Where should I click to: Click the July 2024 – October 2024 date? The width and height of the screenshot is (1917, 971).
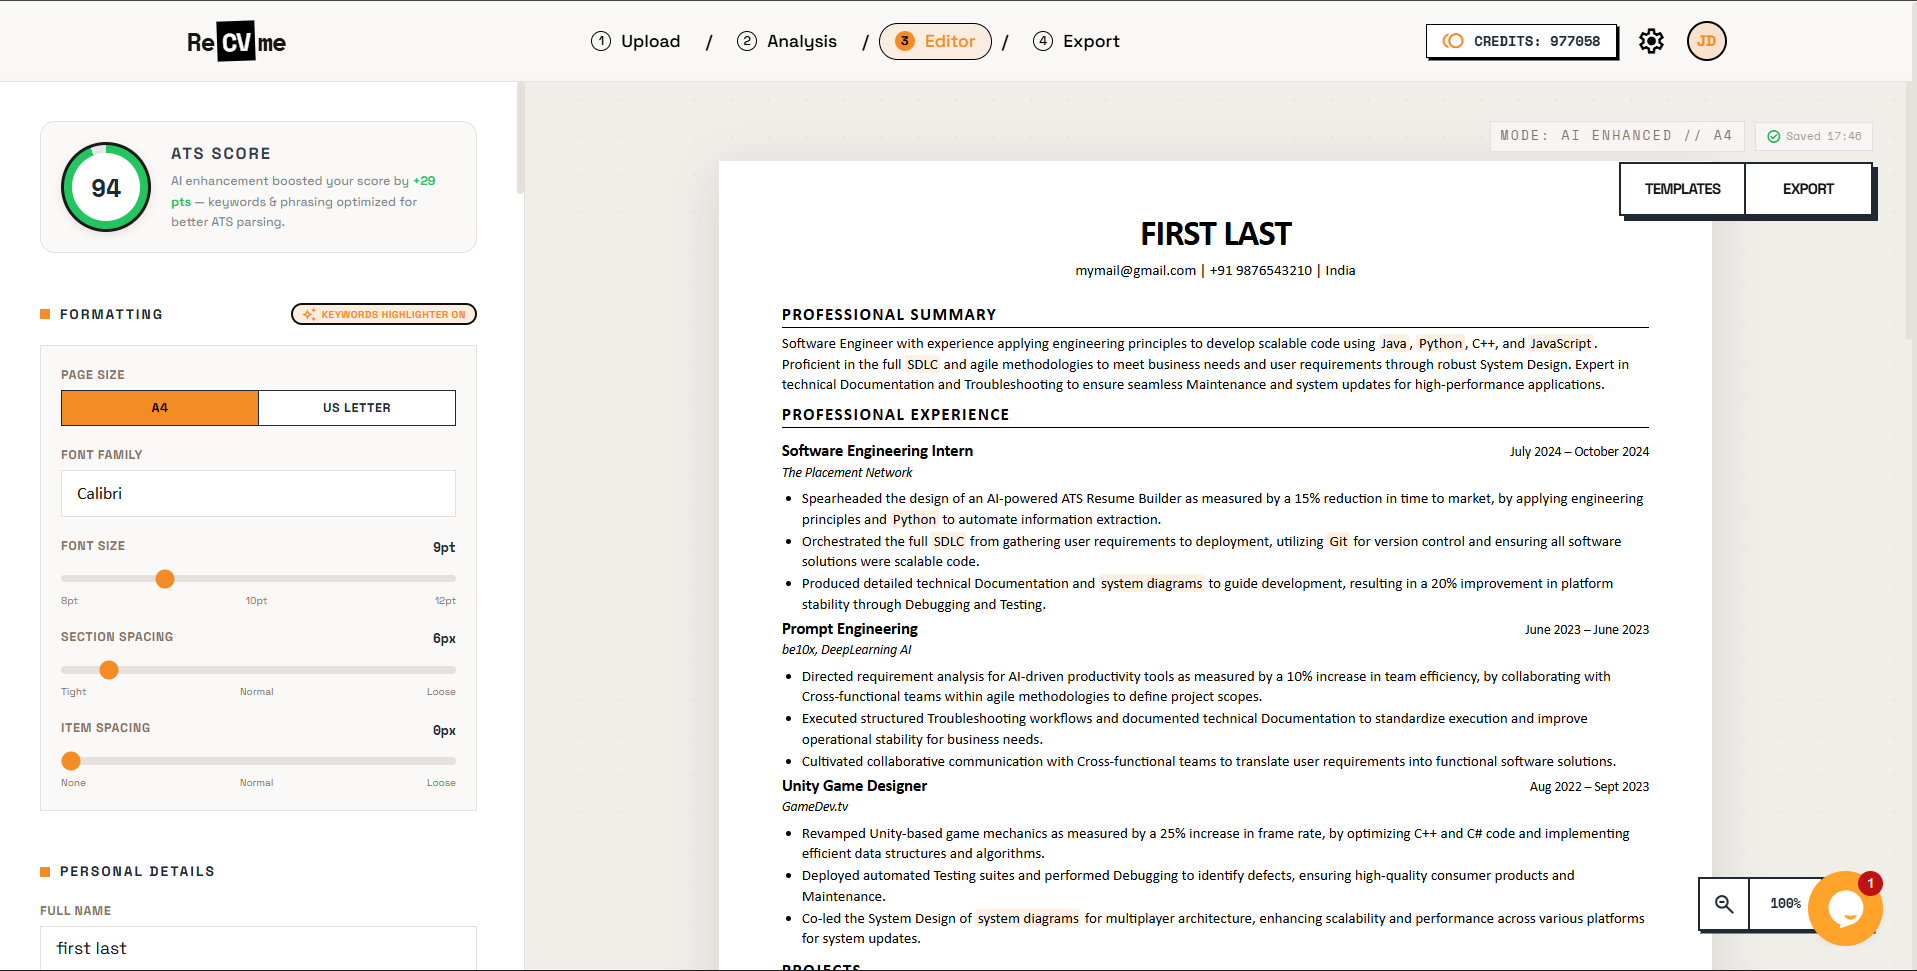(1579, 452)
